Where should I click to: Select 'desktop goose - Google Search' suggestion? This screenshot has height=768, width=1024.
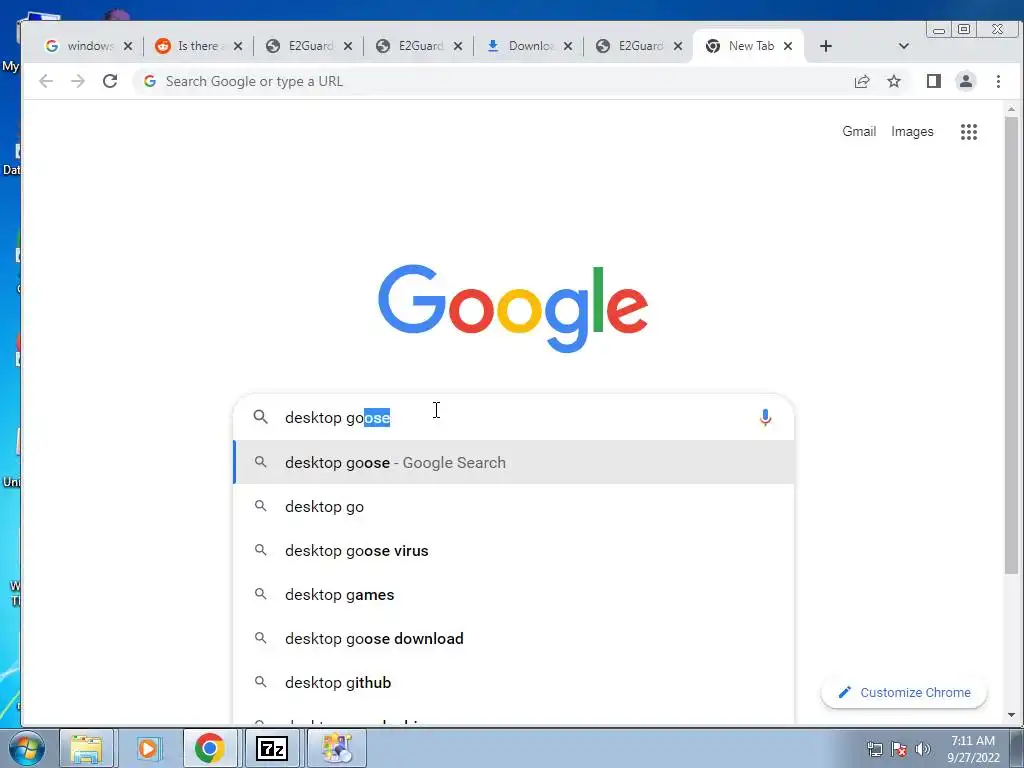tap(514, 462)
